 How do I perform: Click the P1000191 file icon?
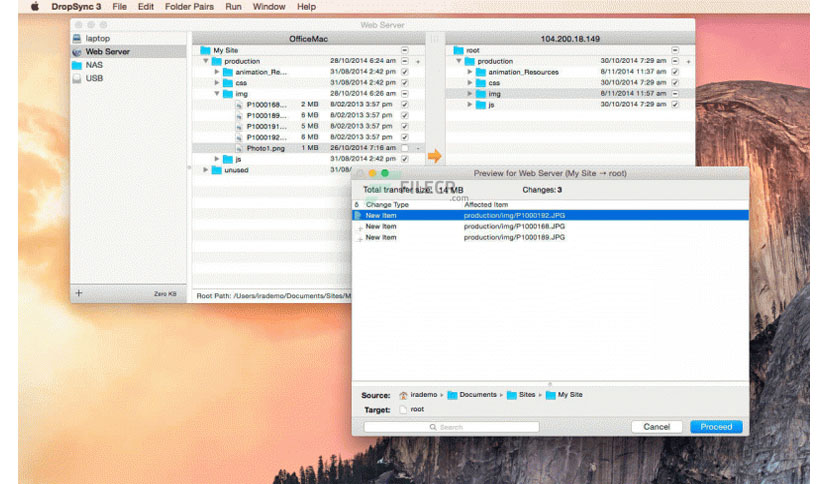(x=239, y=127)
